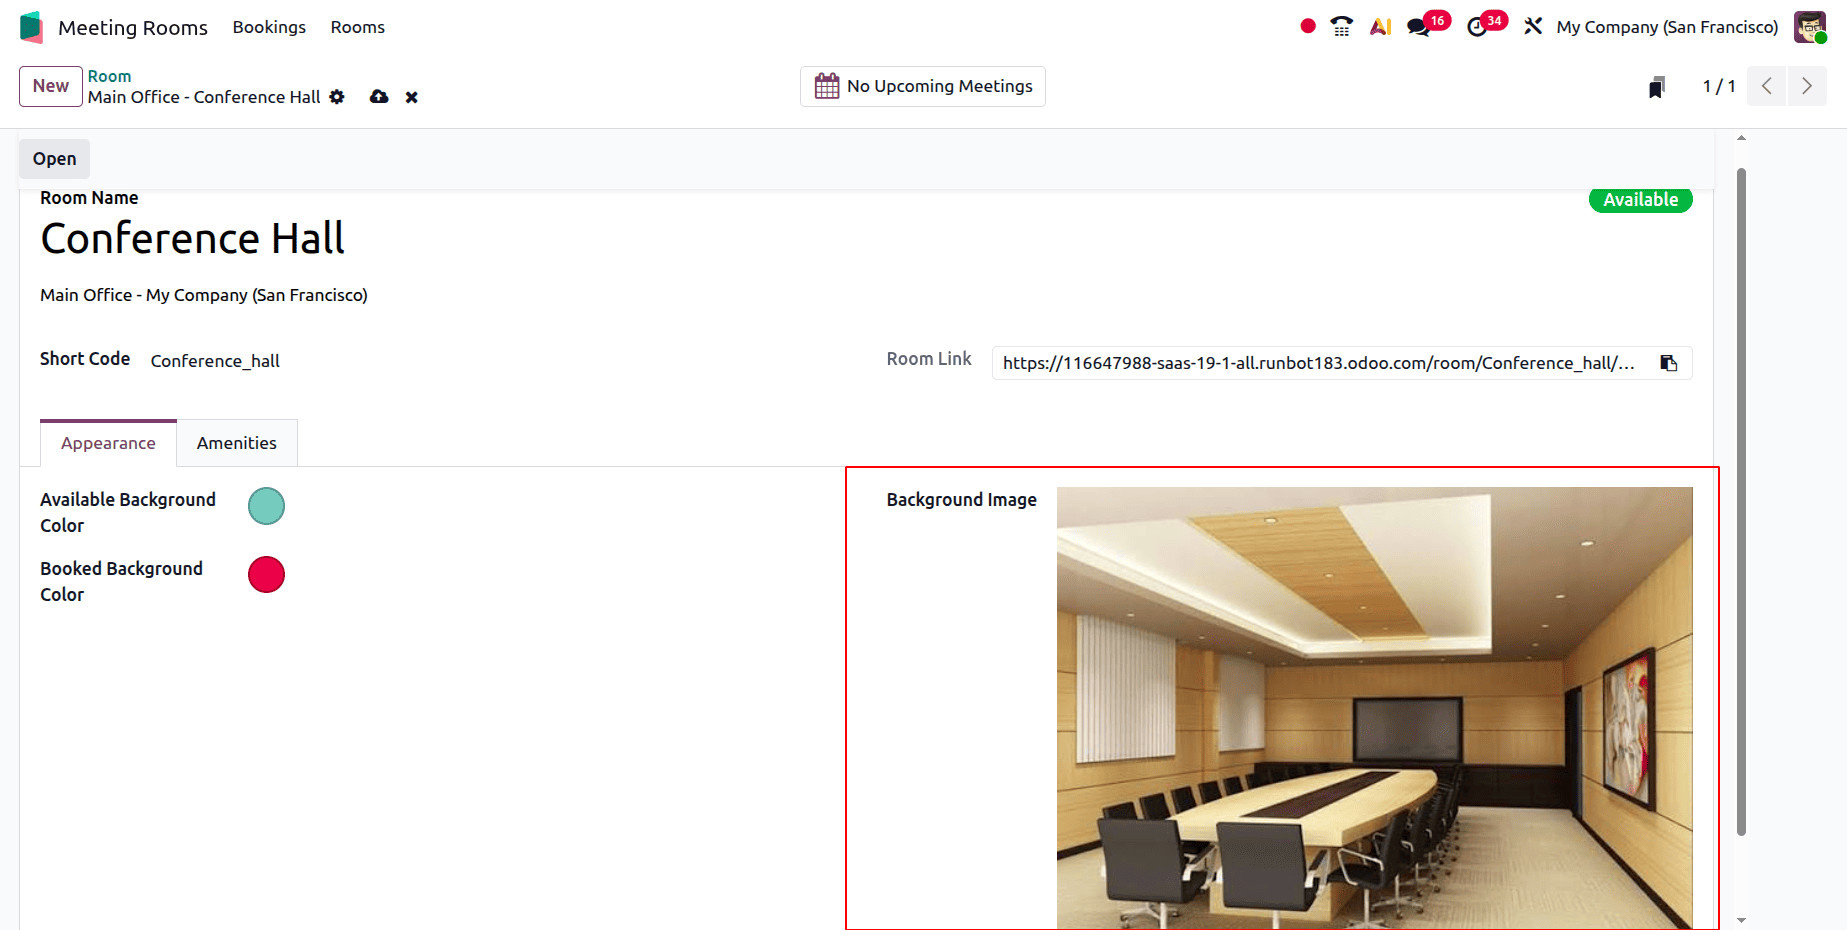Open the Rooms menu
The width and height of the screenshot is (1847, 930).
click(x=358, y=27)
